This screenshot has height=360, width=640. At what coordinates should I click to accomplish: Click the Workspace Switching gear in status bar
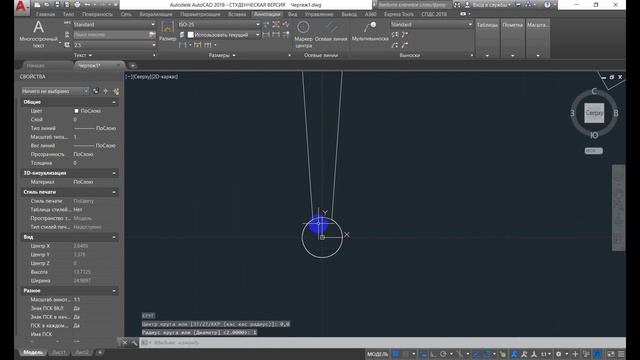[558, 354]
